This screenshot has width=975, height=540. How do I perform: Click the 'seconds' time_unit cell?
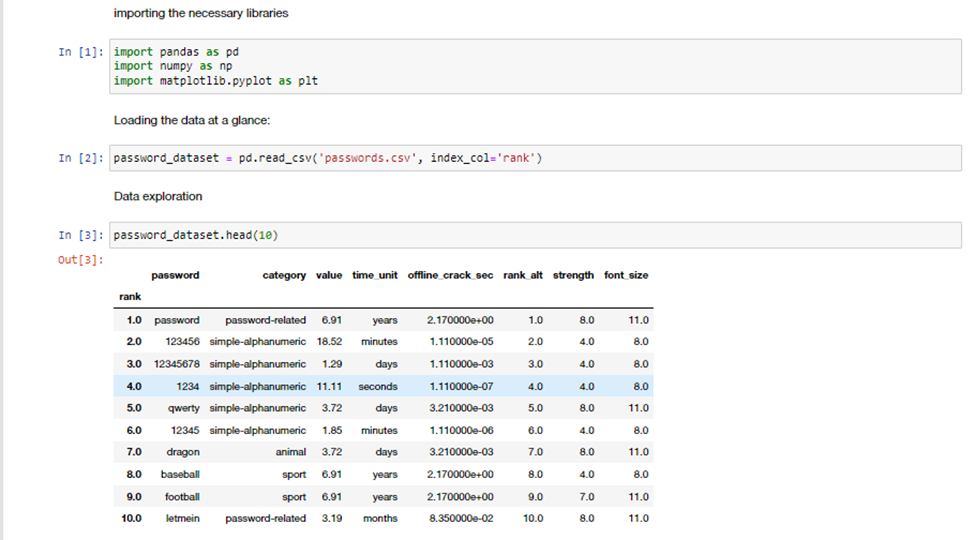pyautogui.click(x=378, y=386)
